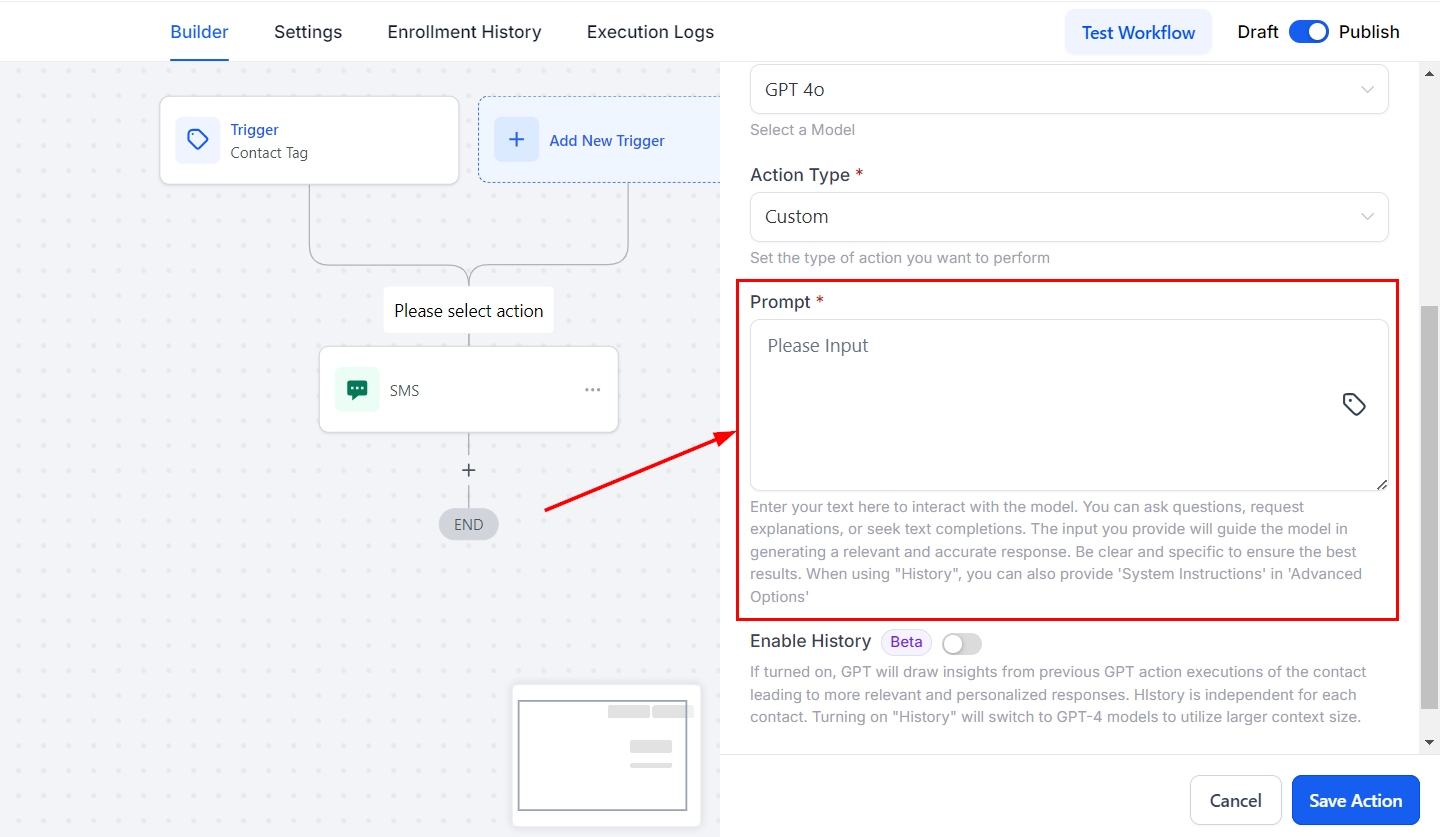Expand the Action Type Custom dropdown
Image resolution: width=1440 pixels, height=837 pixels.
[x=1068, y=217]
